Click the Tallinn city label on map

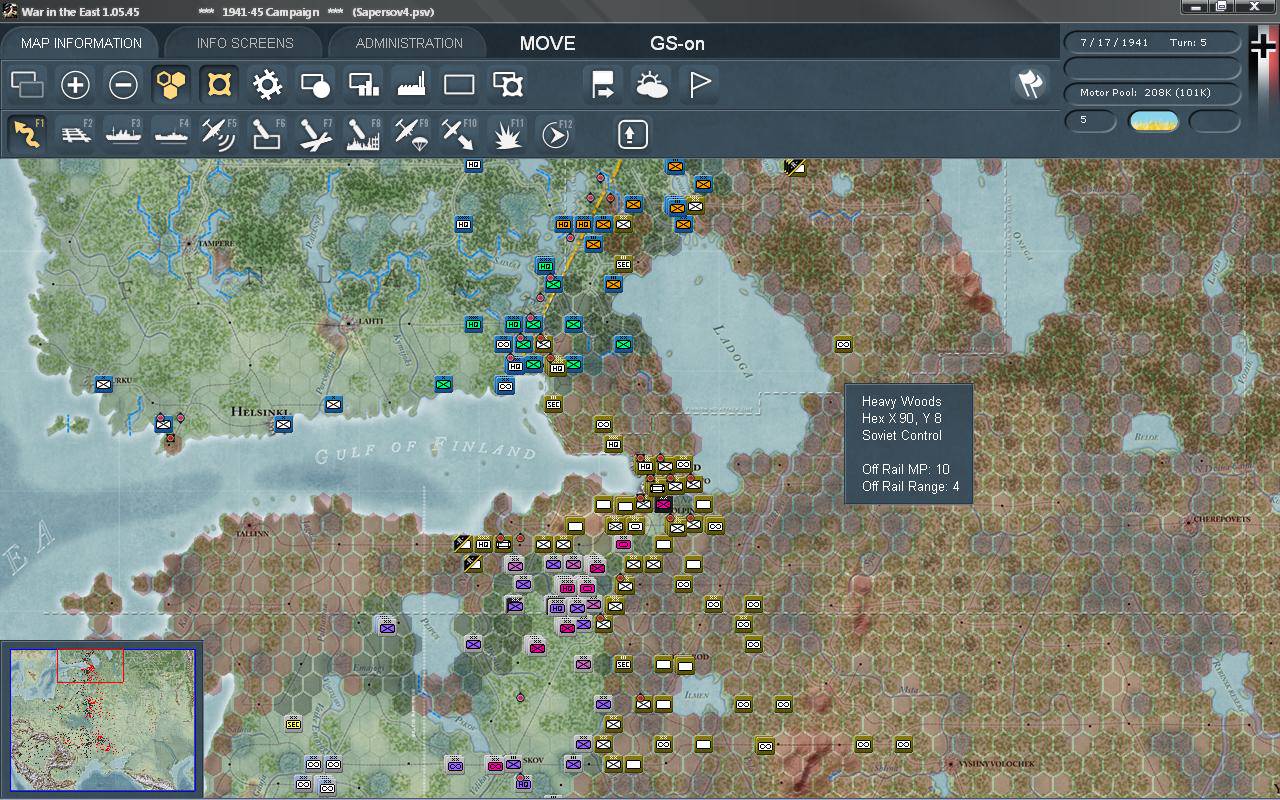253,534
